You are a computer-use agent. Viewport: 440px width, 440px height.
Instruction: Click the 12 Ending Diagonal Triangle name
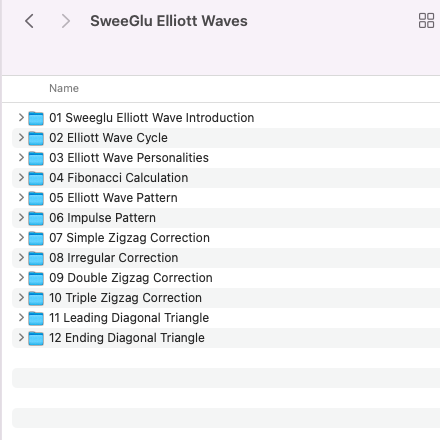pos(127,338)
